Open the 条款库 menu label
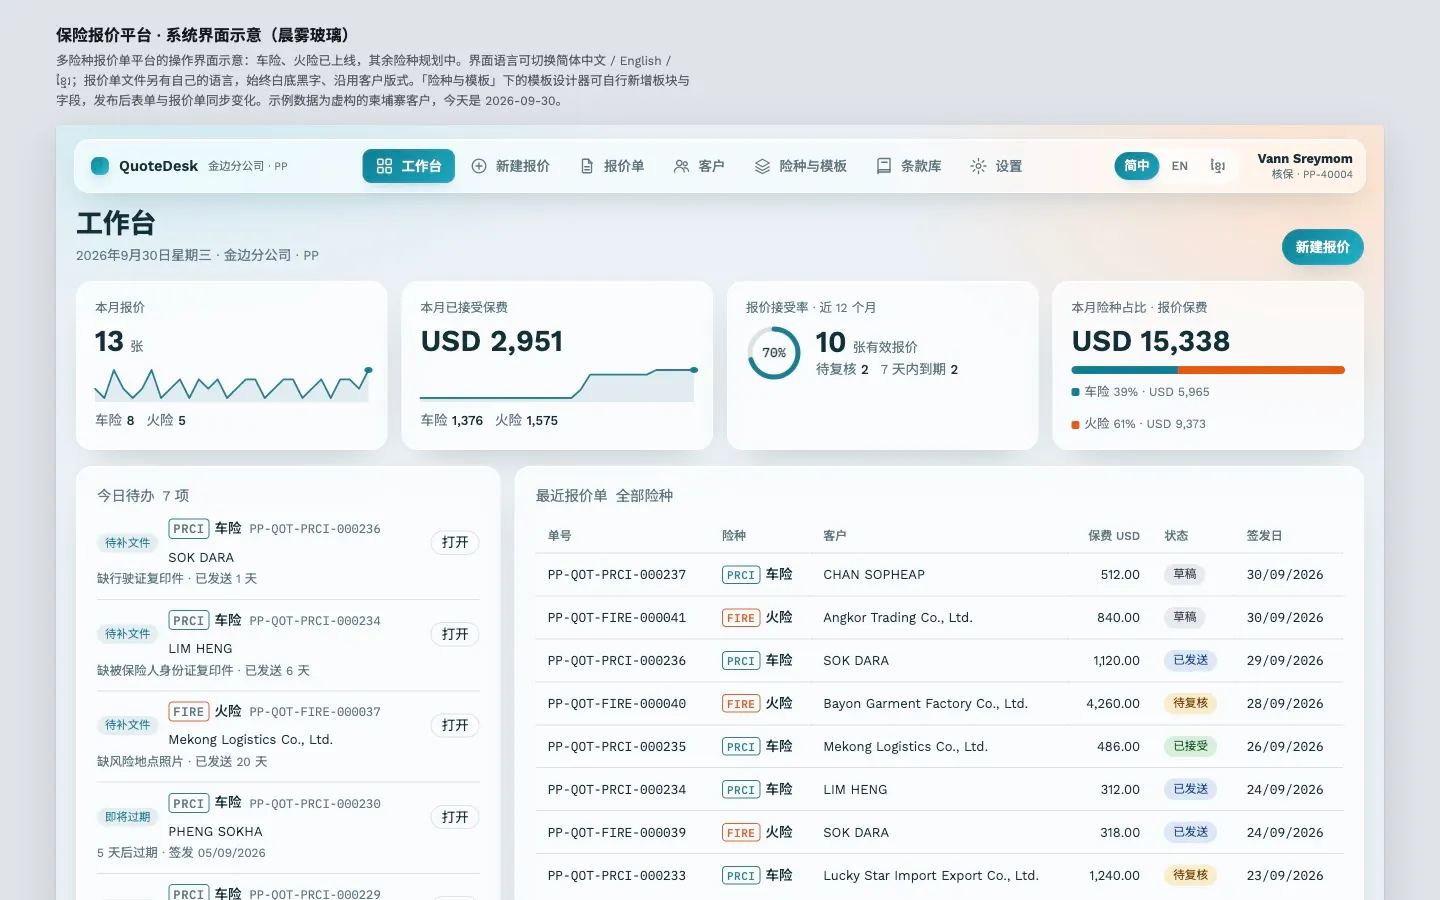This screenshot has width=1440, height=900. [x=921, y=166]
